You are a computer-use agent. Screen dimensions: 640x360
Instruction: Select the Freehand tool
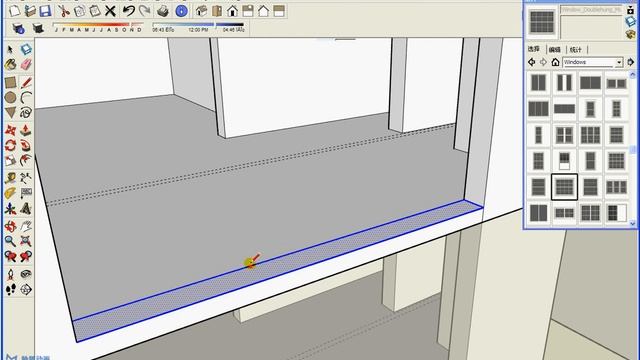tap(26, 113)
